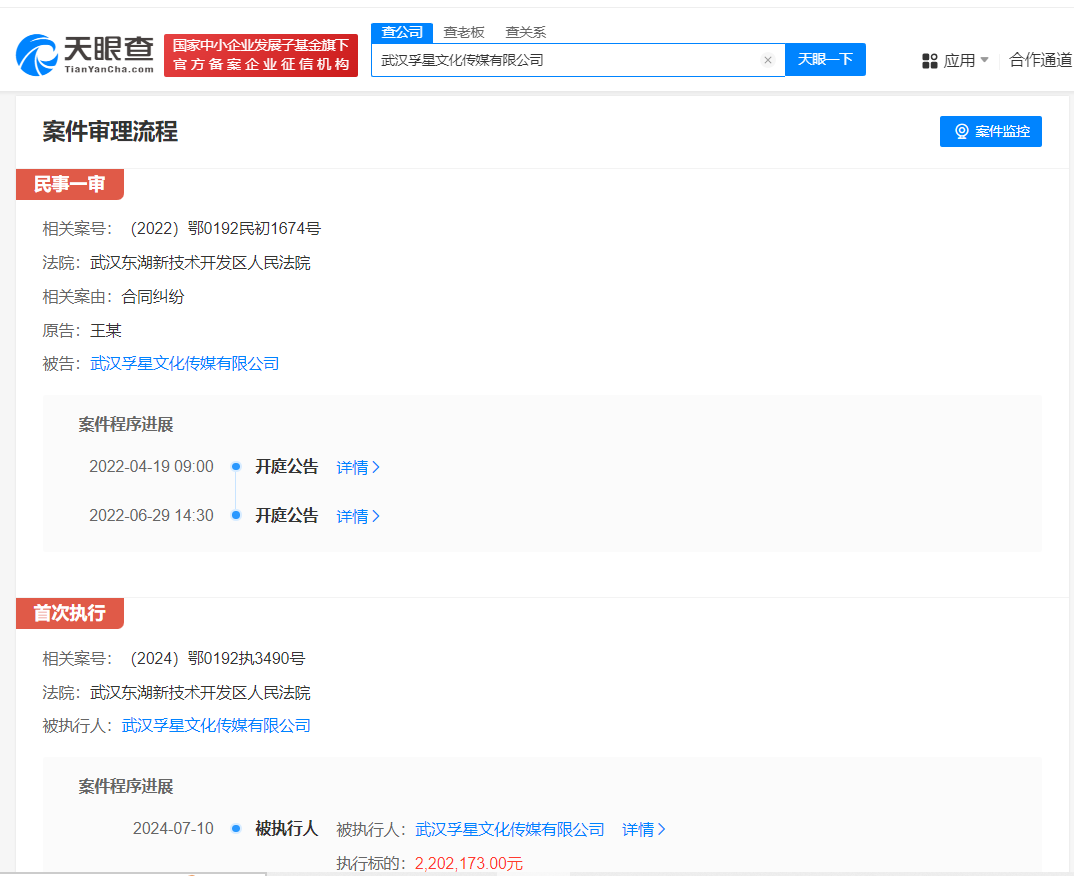
Task: Click the 被执行人 company link under 首次执行
Action: point(216,725)
